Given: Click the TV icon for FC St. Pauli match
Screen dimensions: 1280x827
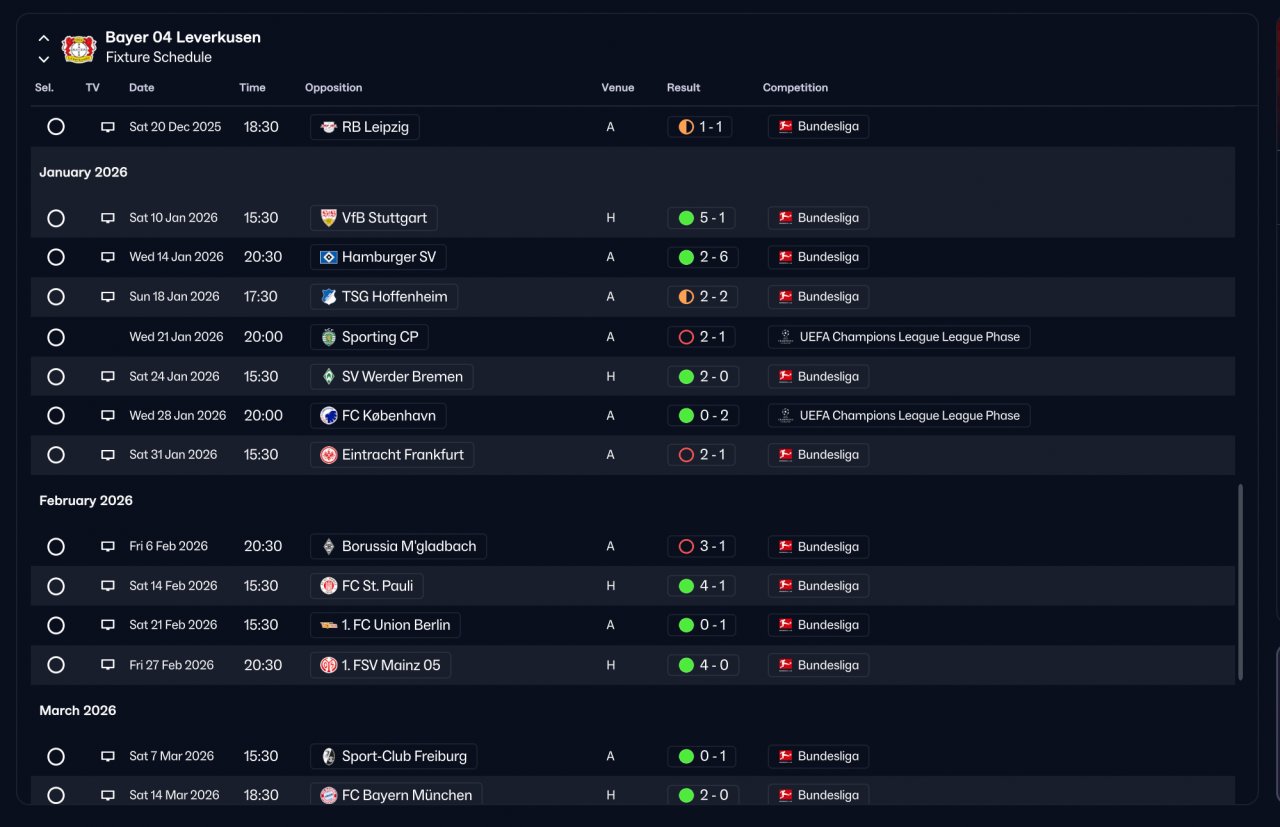Looking at the screenshot, I should point(108,586).
